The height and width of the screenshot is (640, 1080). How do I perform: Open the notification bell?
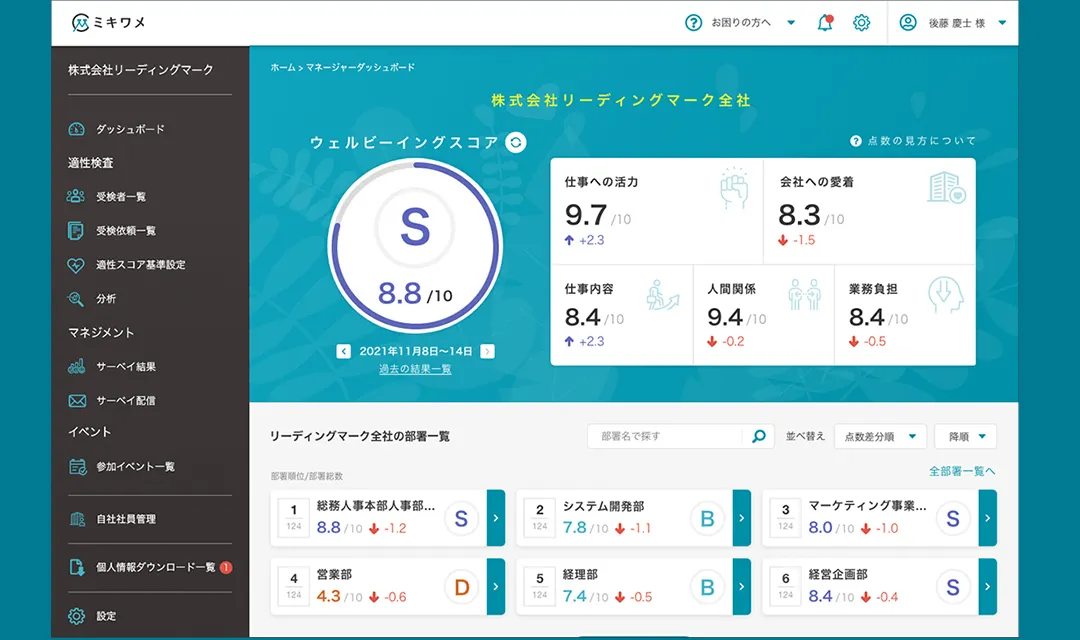point(824,22)
